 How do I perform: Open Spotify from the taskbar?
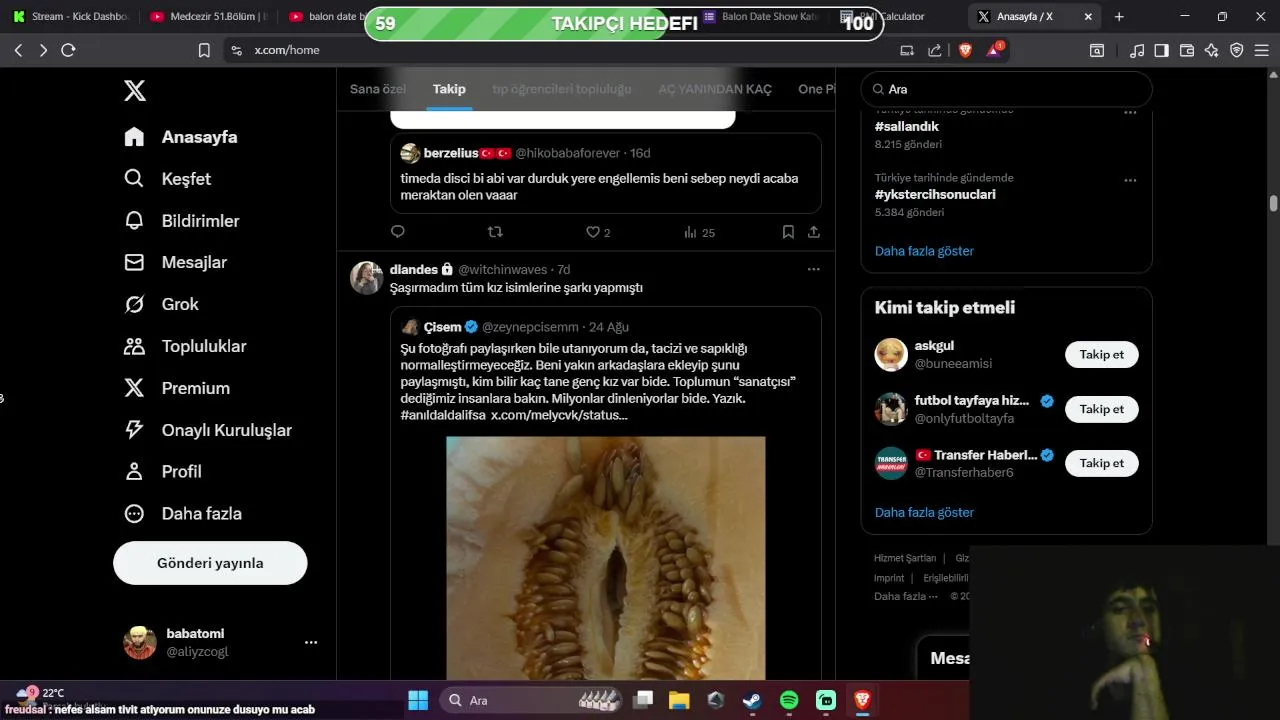coord(789,700)
